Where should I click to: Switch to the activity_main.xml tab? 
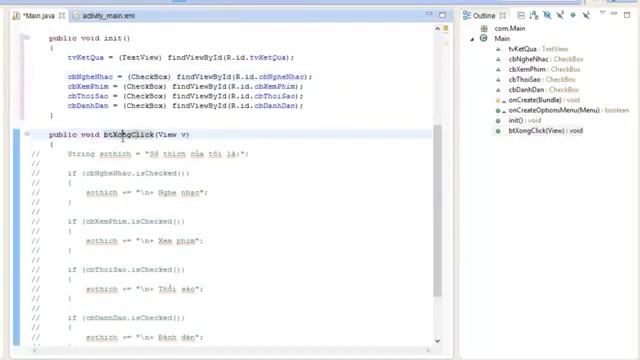[109, 16]
